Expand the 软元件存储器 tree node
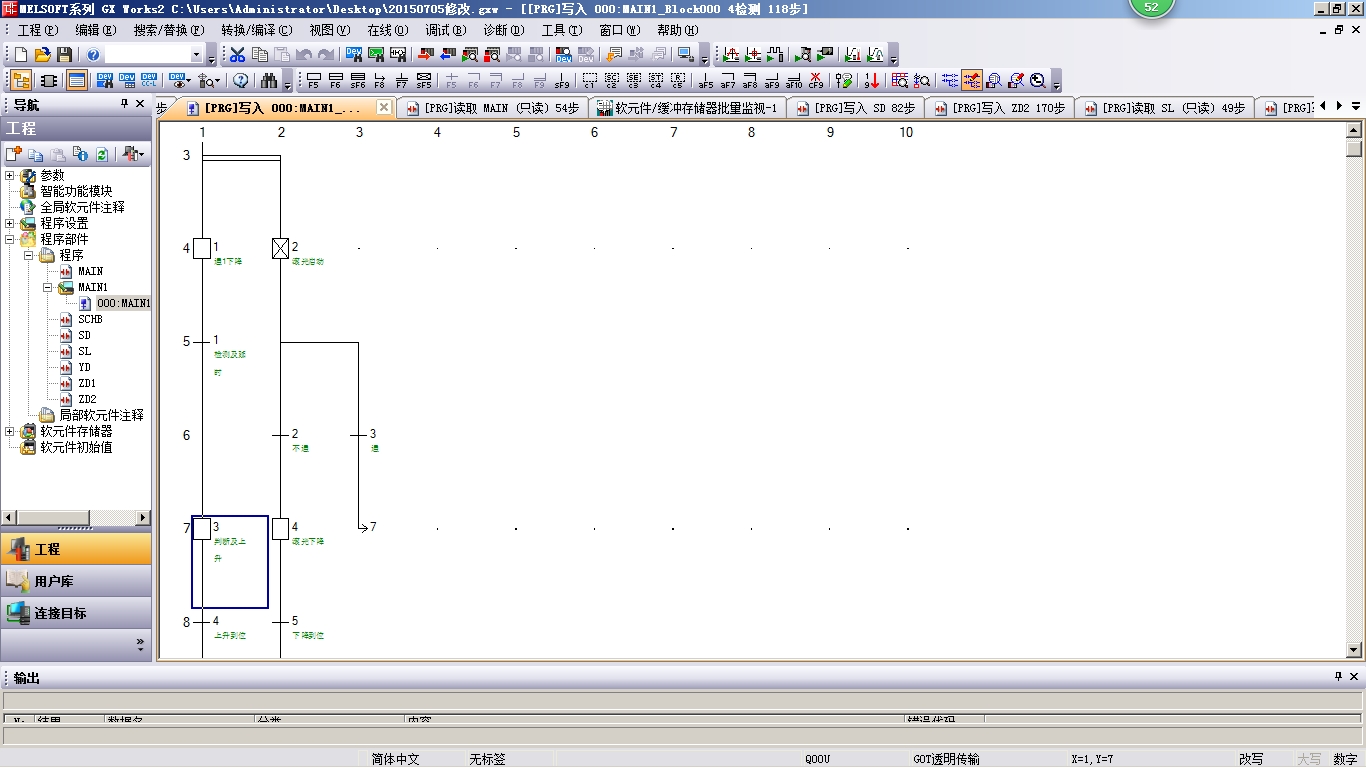 (x=10, y=431)
